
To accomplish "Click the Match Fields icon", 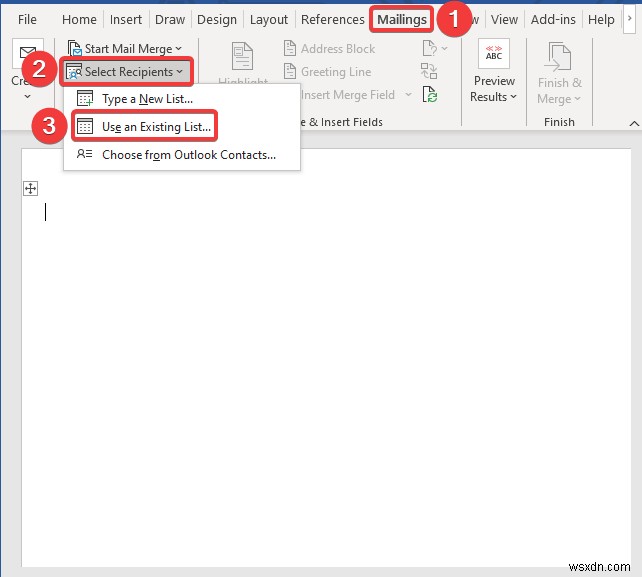I will [429, 71].
